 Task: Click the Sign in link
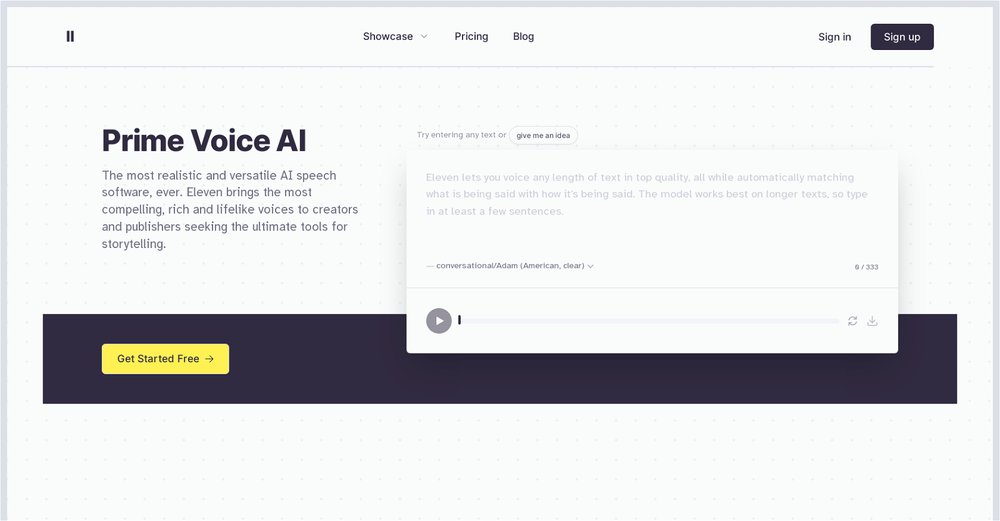[834, 37]
